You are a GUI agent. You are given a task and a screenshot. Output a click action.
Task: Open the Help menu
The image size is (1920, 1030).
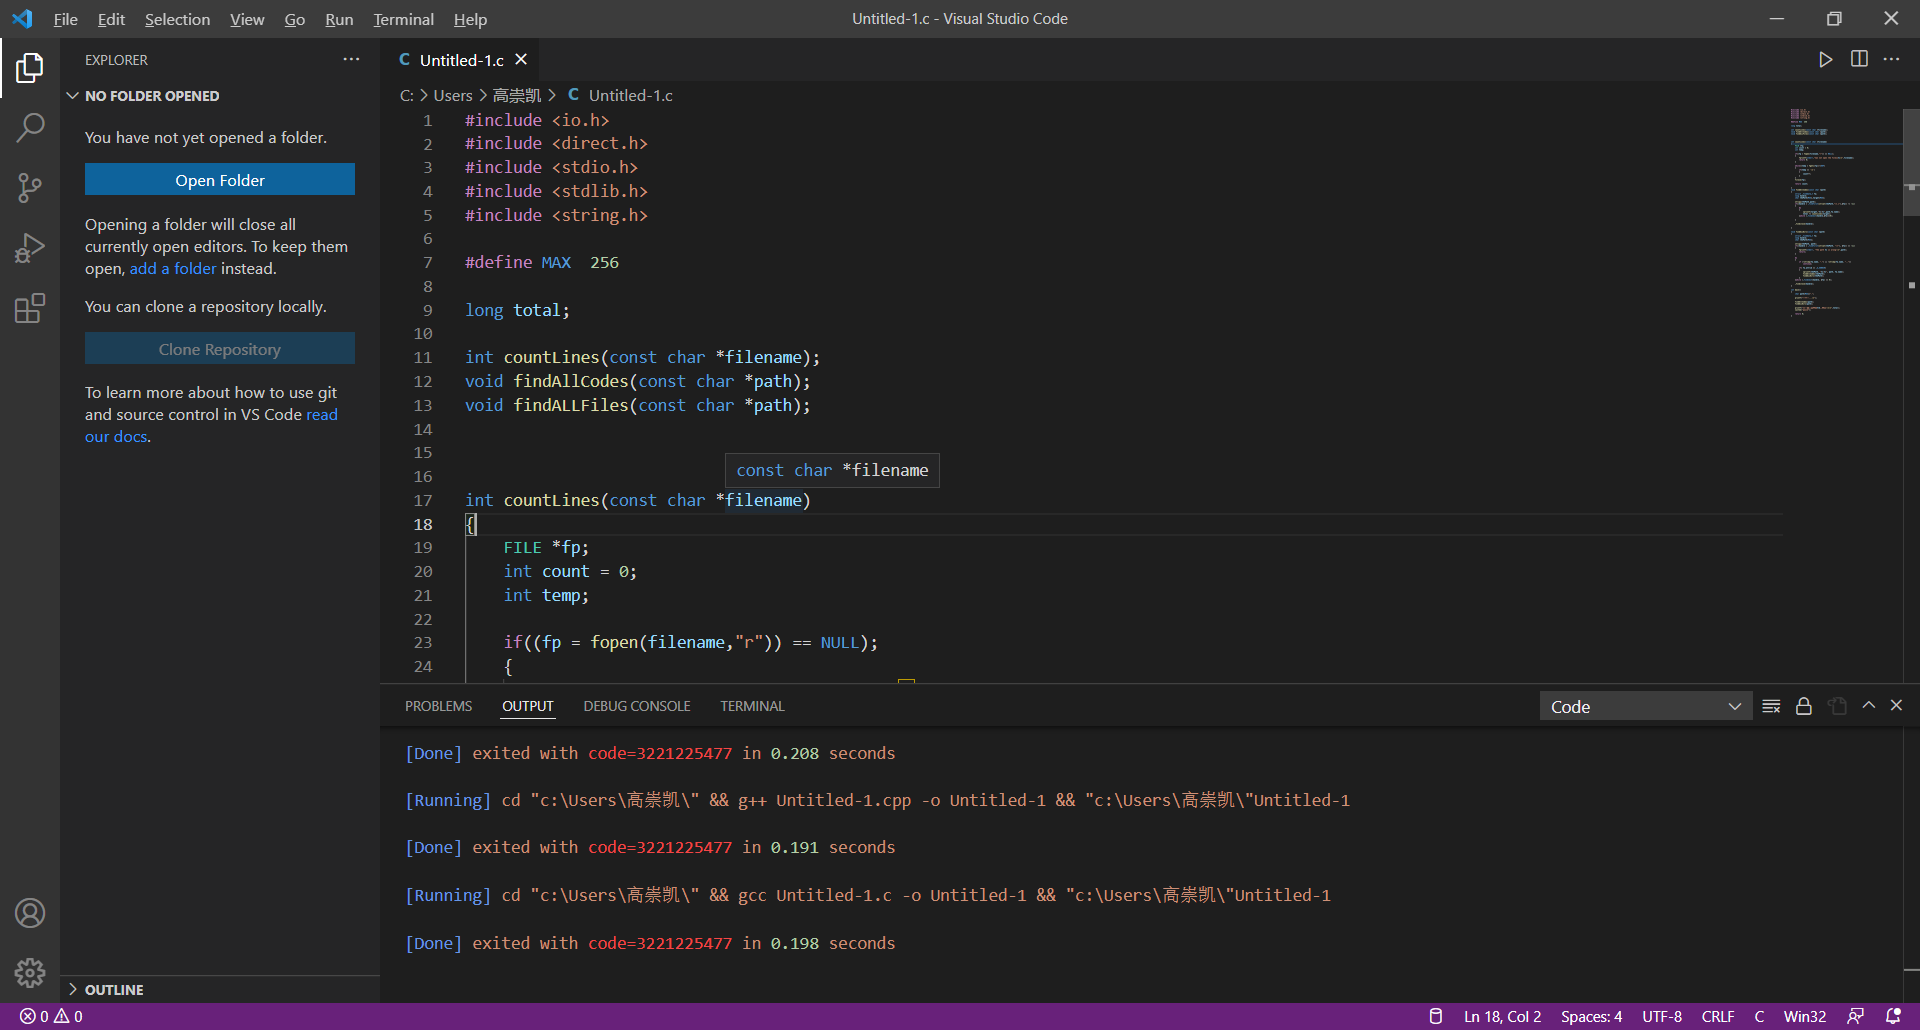(470, 19)
